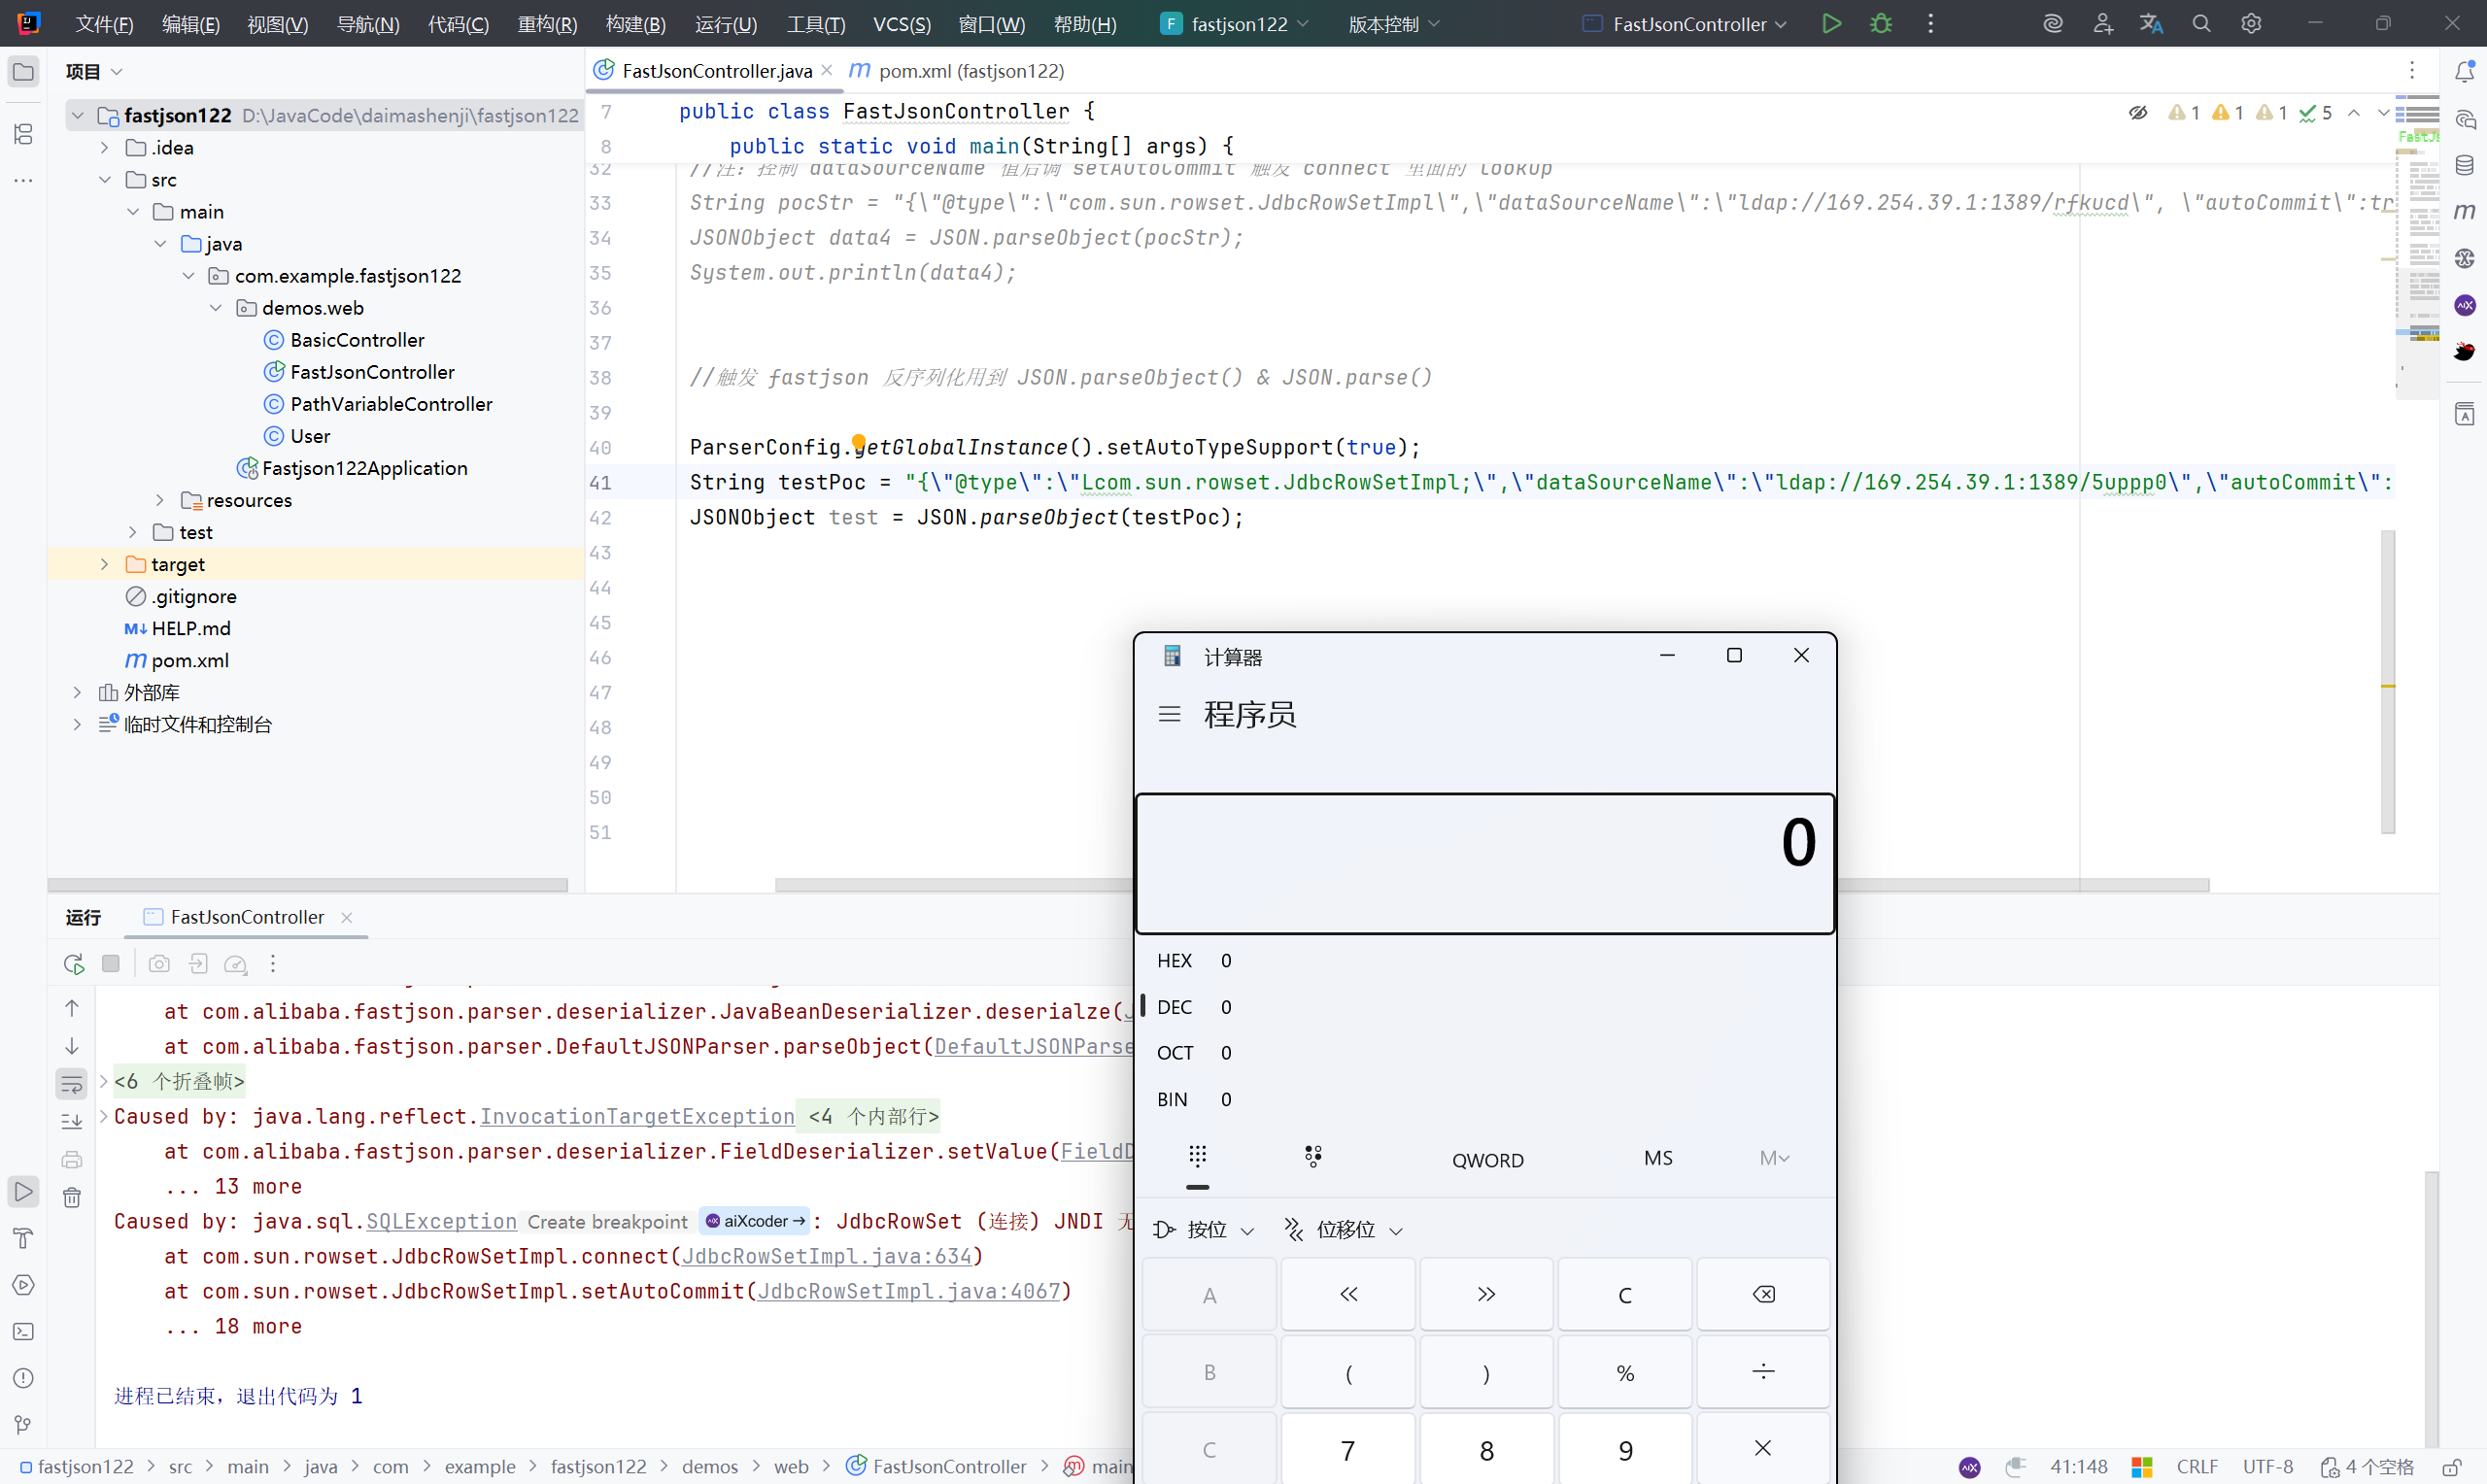Image resolution: width=2487 pixels, height=1484 pixels.
Task: Click the Search Everywhere magnifier icon
Action: tap(2201, 24)
